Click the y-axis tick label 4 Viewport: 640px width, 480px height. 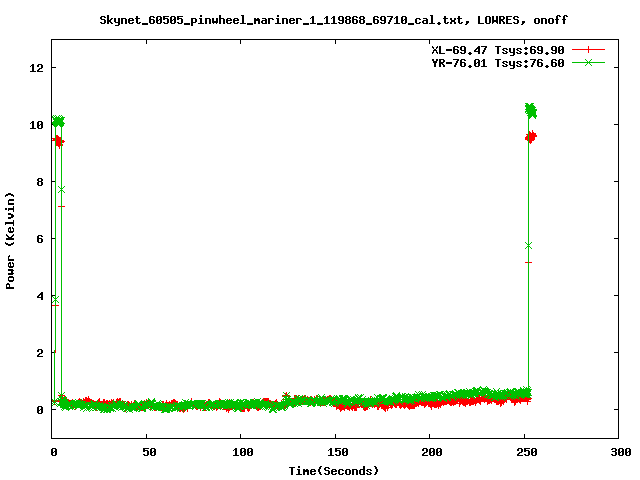[40, 296]
